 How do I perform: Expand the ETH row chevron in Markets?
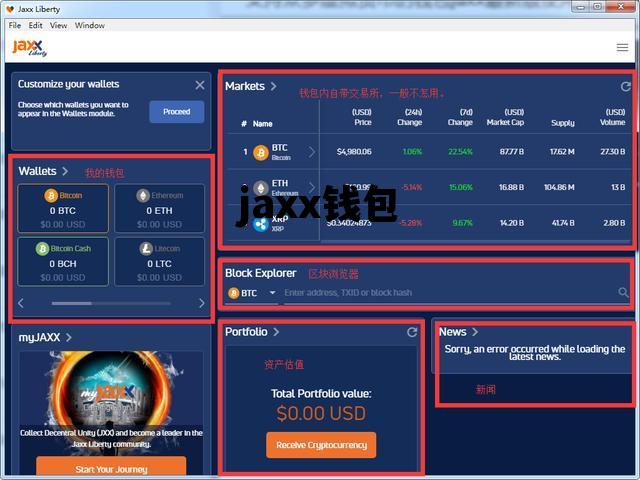[312, 187]
